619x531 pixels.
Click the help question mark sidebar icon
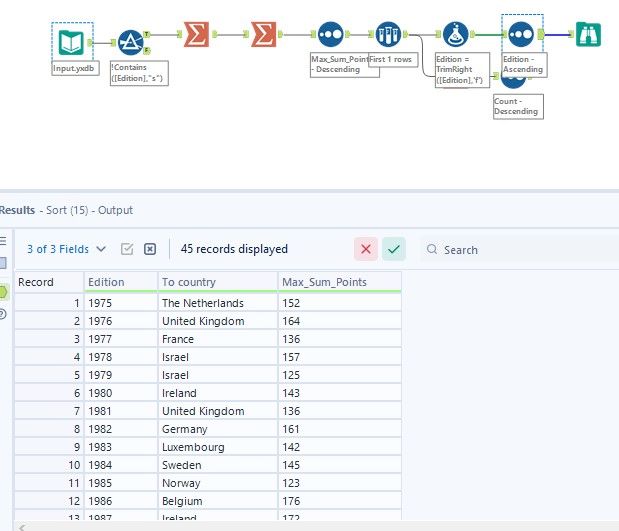3,314
